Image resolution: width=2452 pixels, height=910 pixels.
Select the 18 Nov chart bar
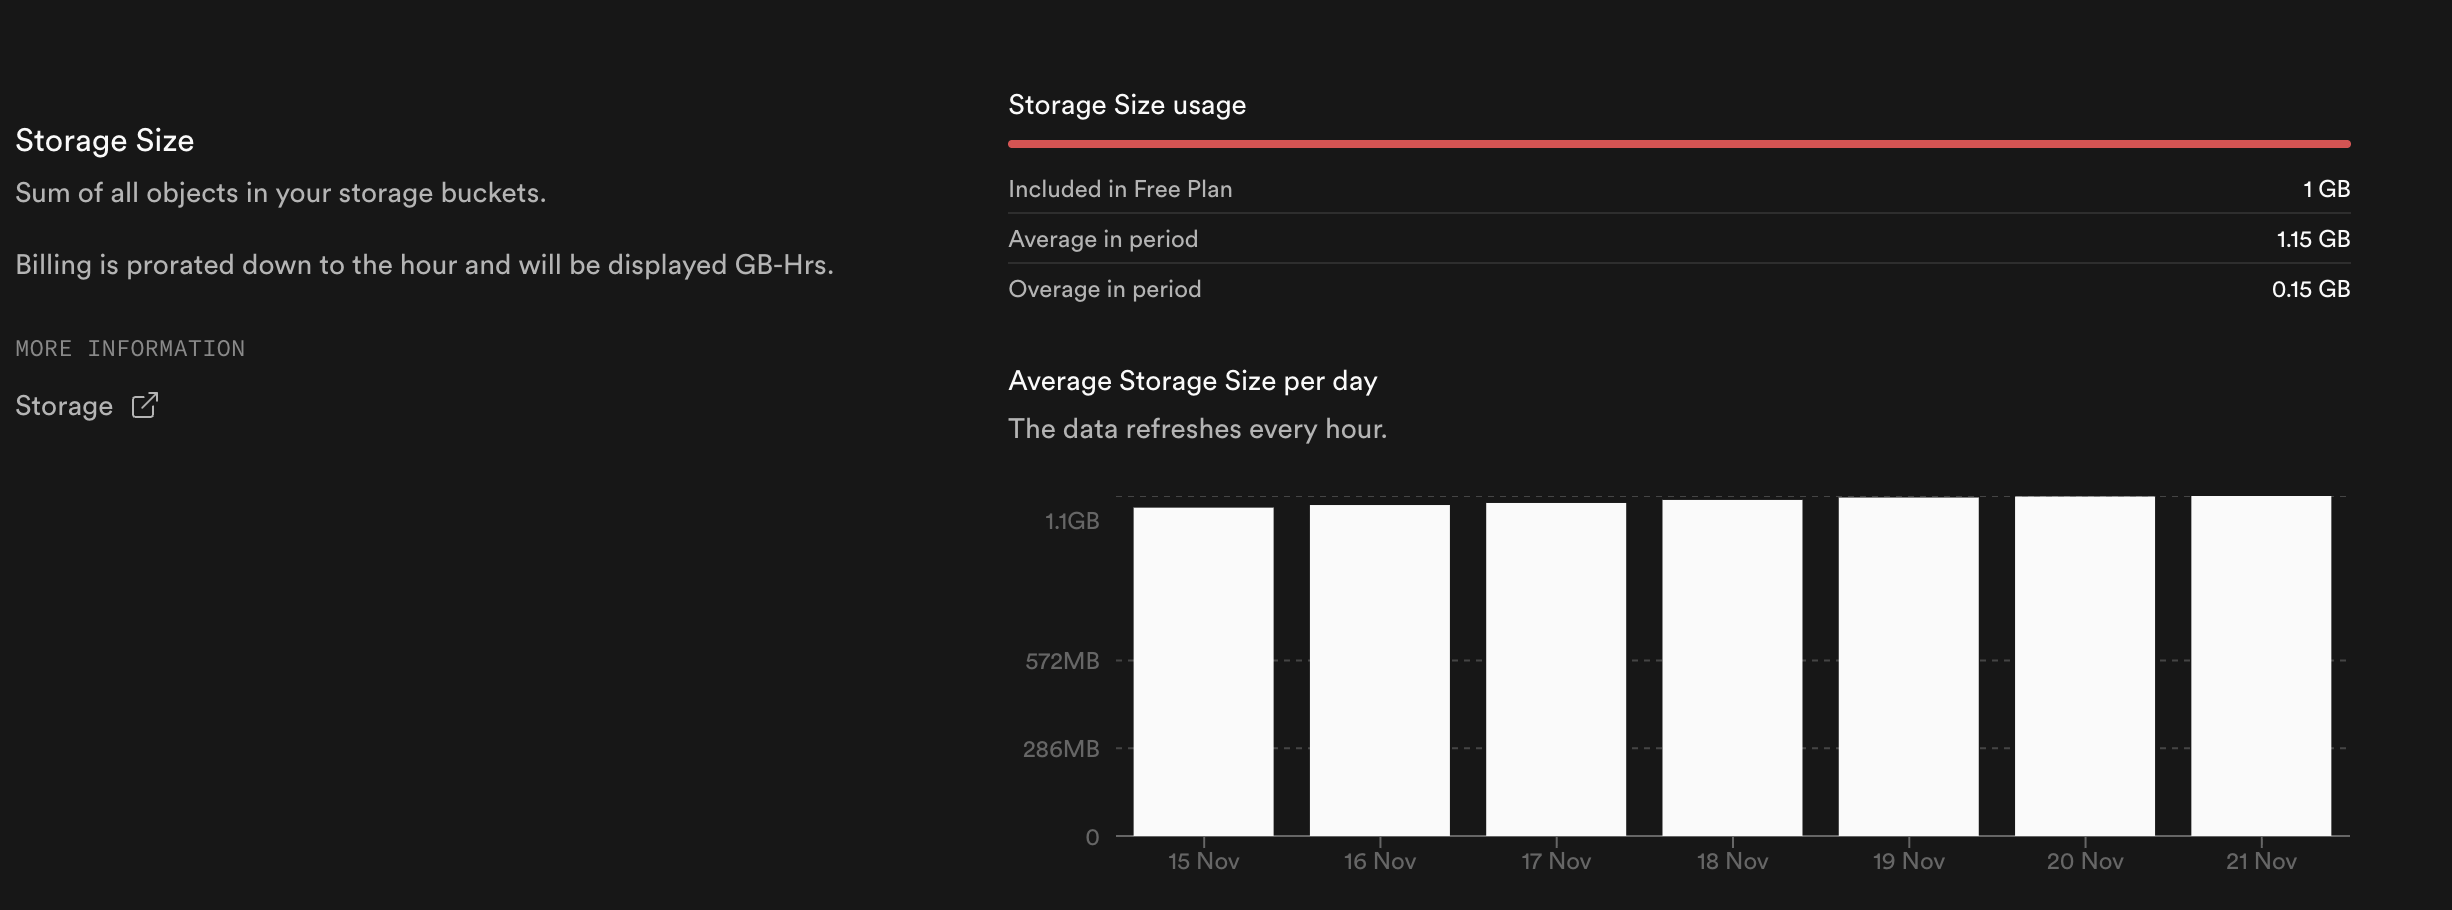coord(1732,670)
